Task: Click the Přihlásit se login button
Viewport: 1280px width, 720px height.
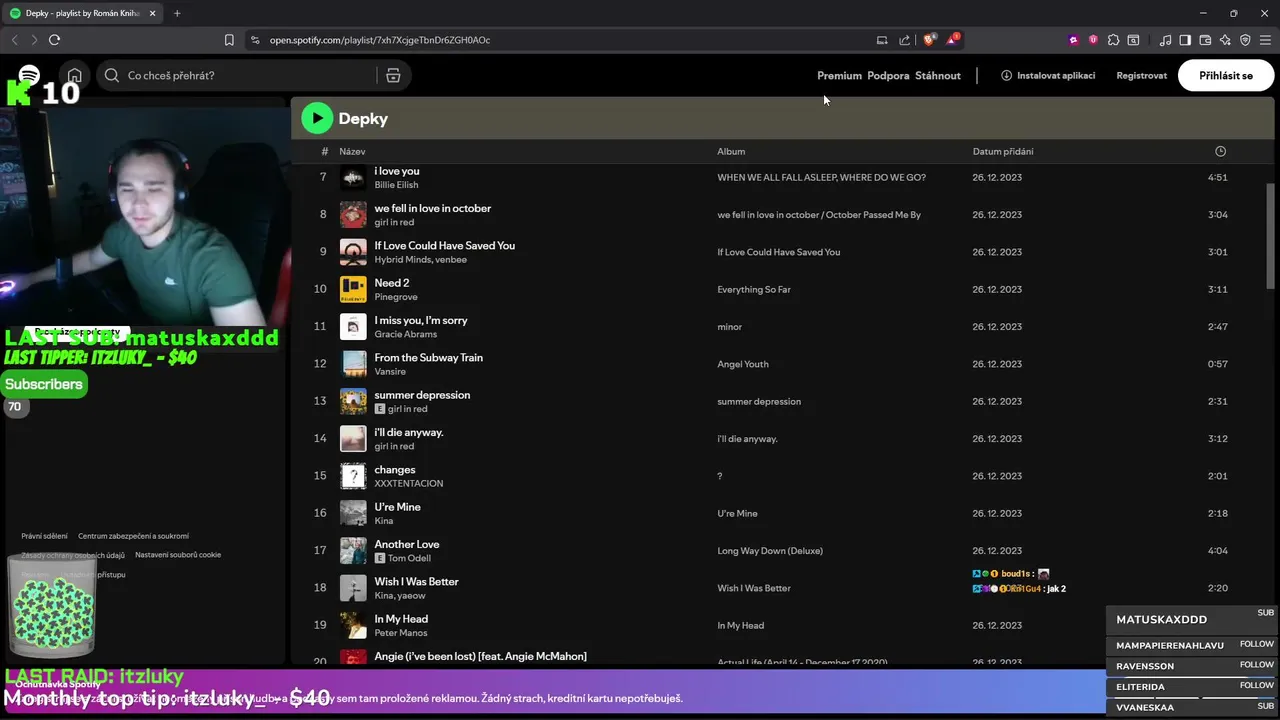Action: click(x=1226, y=75)
